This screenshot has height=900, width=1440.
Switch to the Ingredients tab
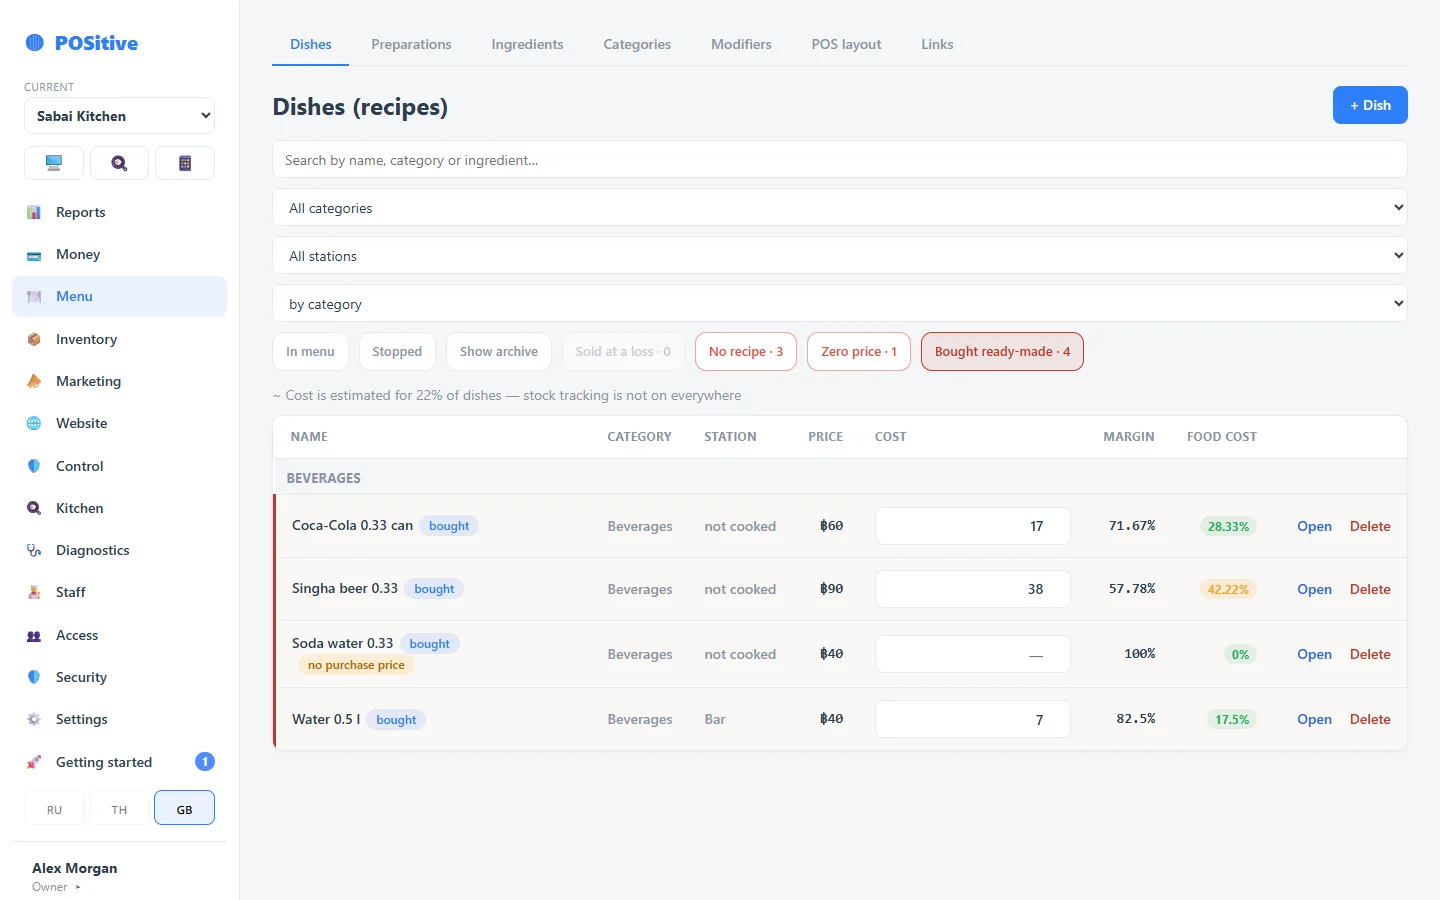pos(527,44)
